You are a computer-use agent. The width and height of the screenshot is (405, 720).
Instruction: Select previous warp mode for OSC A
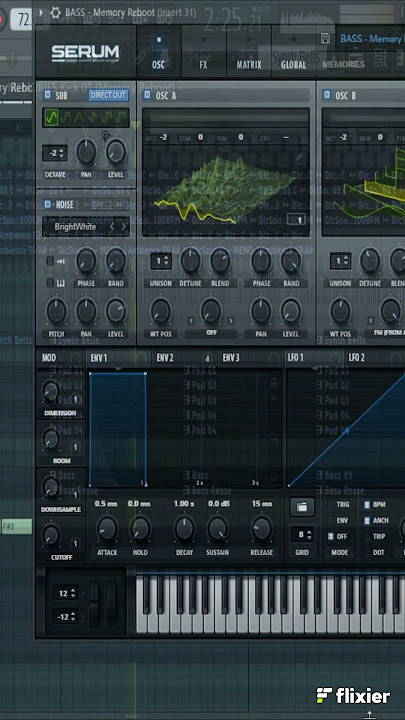pos(191,321)
